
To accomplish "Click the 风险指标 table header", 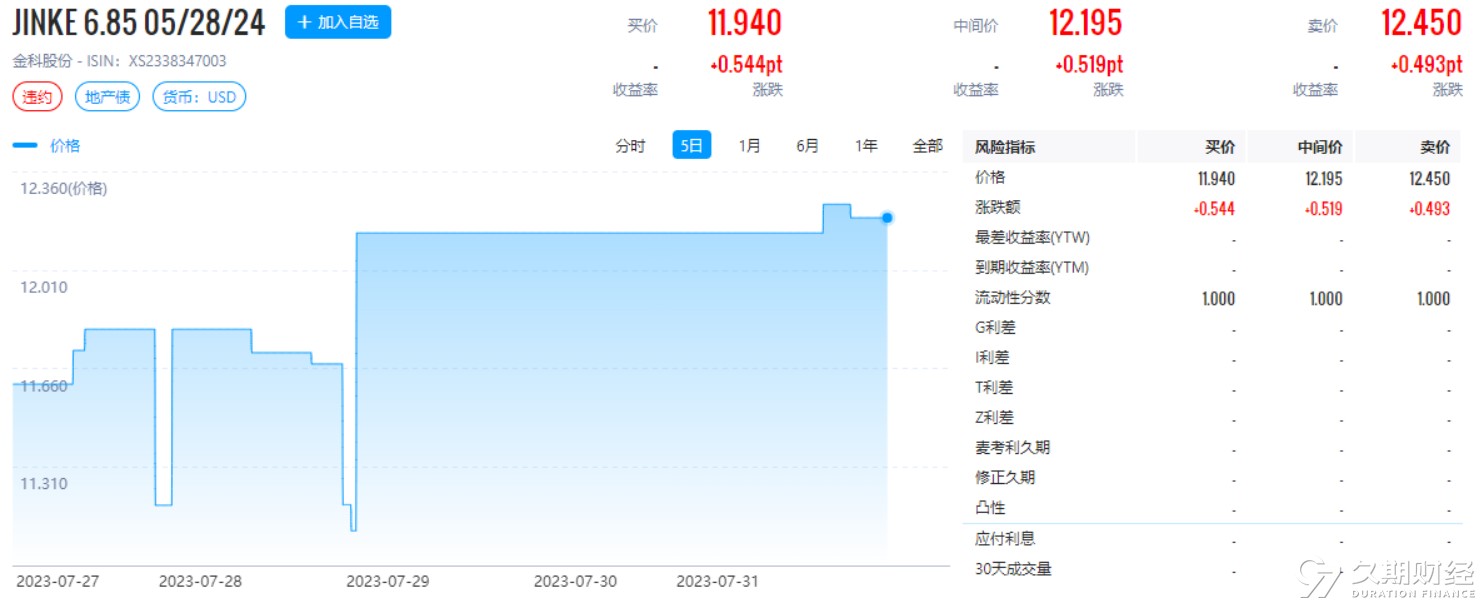I will 1005,147.
